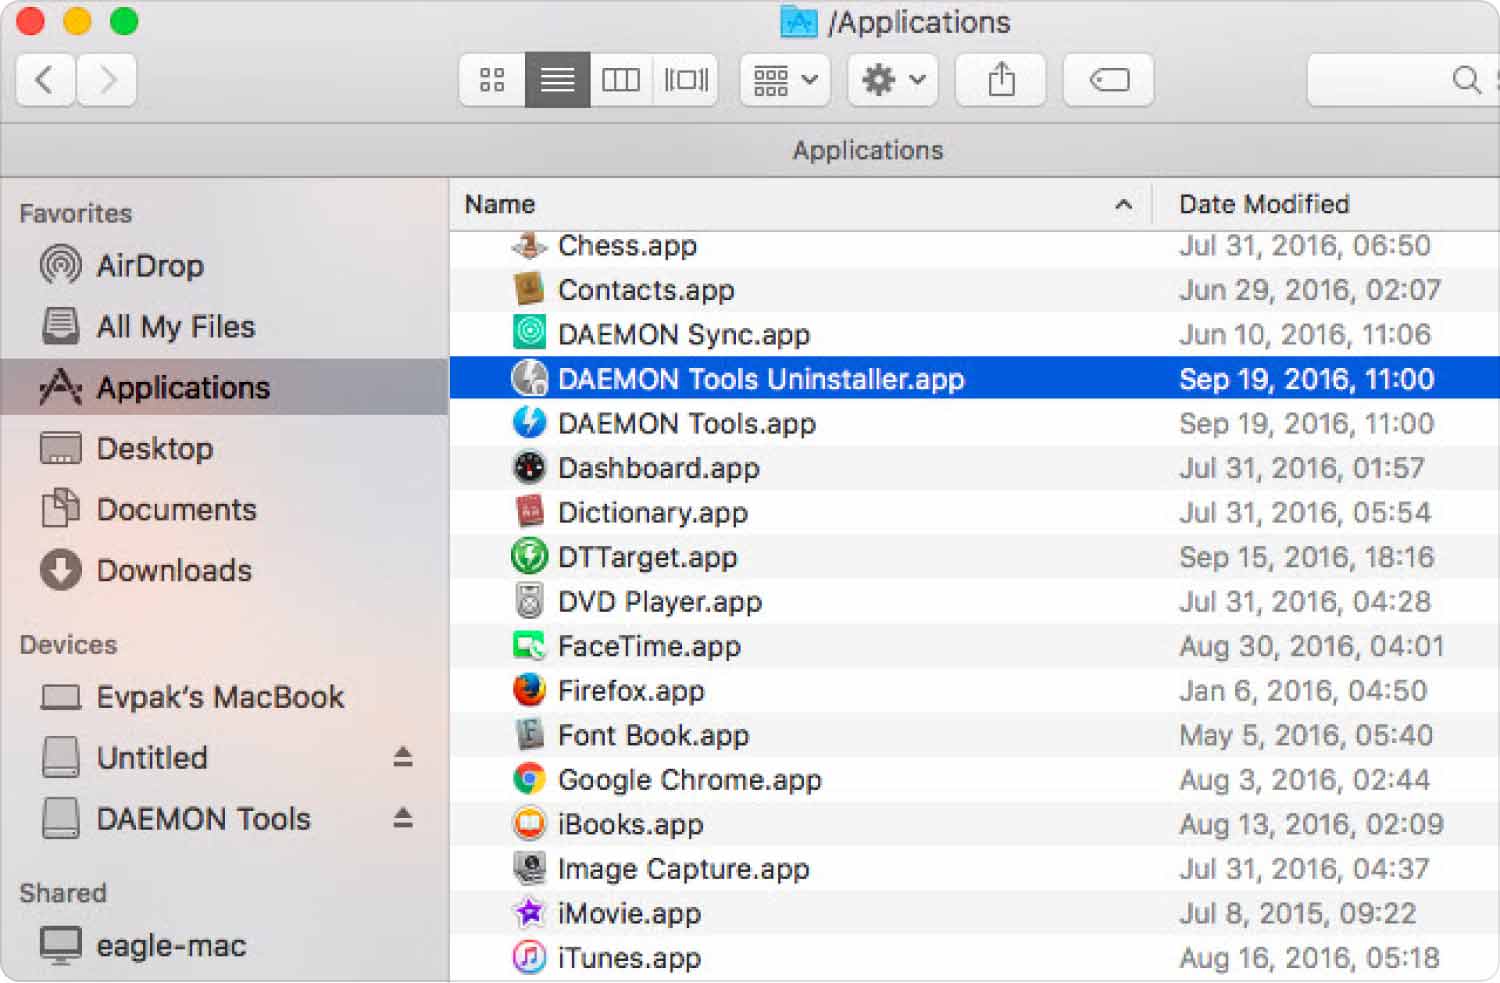
Task: Click the DAEMON Tools.app icon
Action: [x=529, y=422]
